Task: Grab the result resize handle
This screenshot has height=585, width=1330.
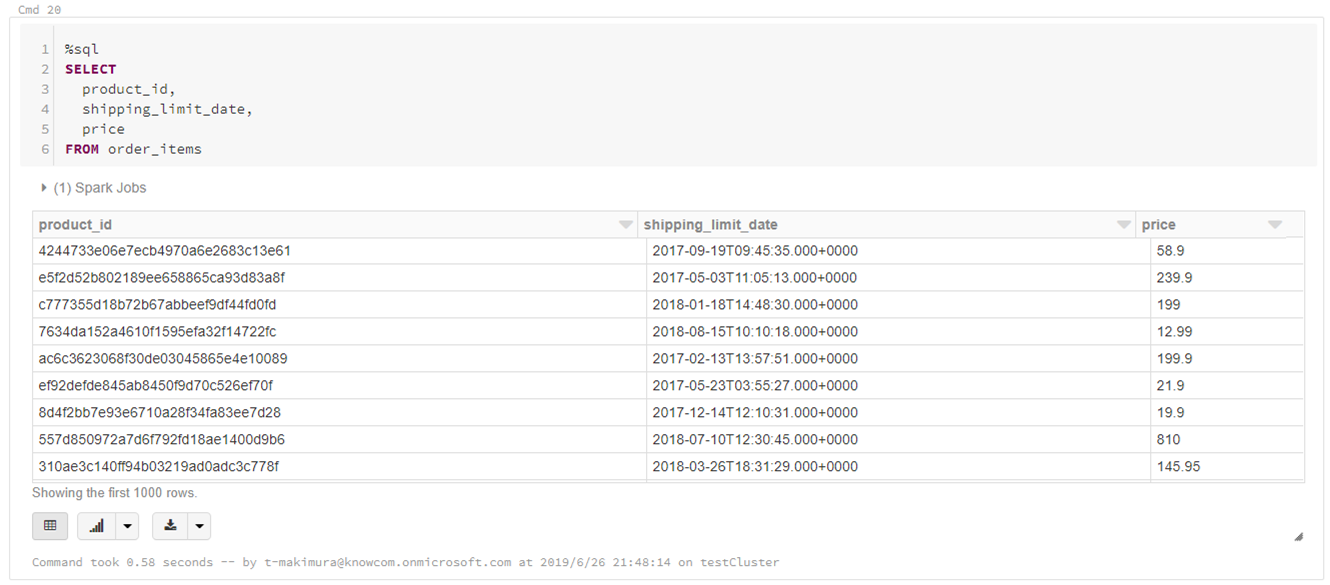Action: [1298, 537]
